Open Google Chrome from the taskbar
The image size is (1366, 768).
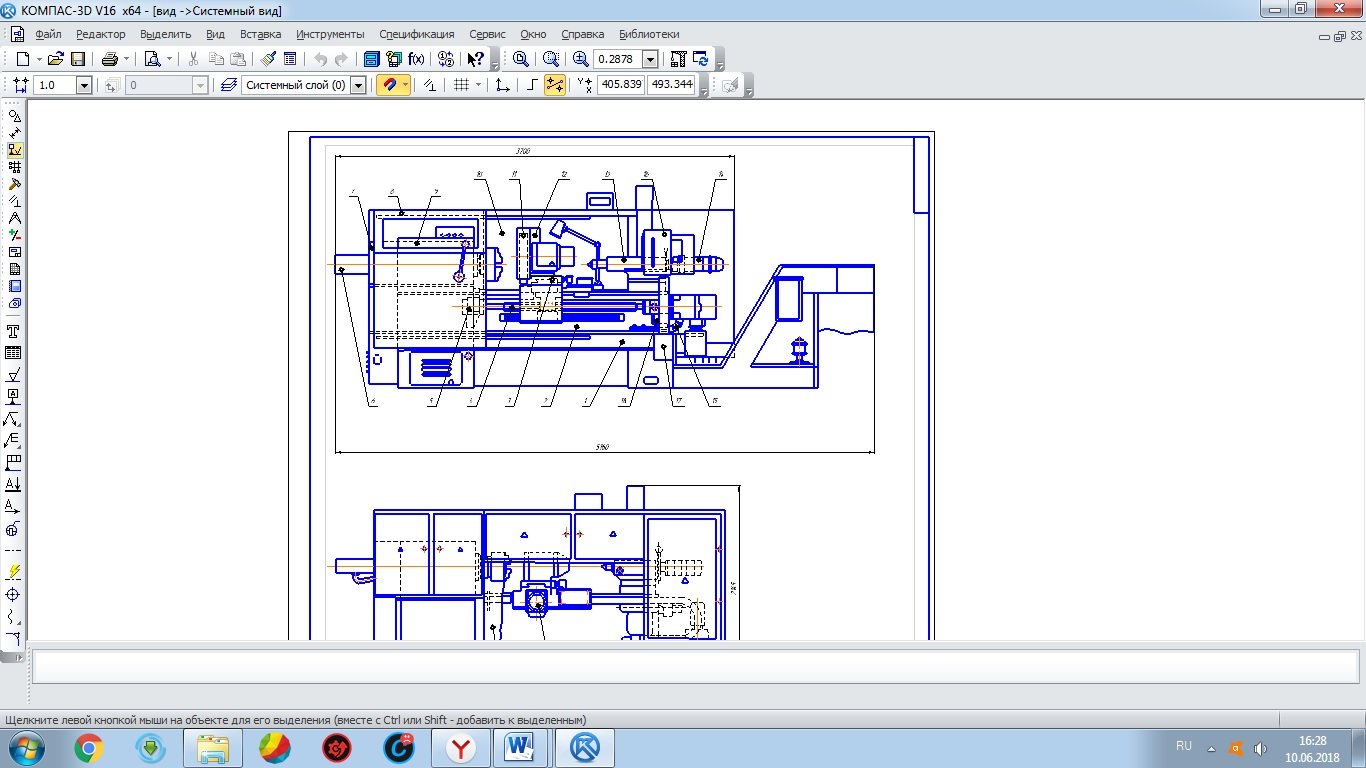(x=89, y=747)
